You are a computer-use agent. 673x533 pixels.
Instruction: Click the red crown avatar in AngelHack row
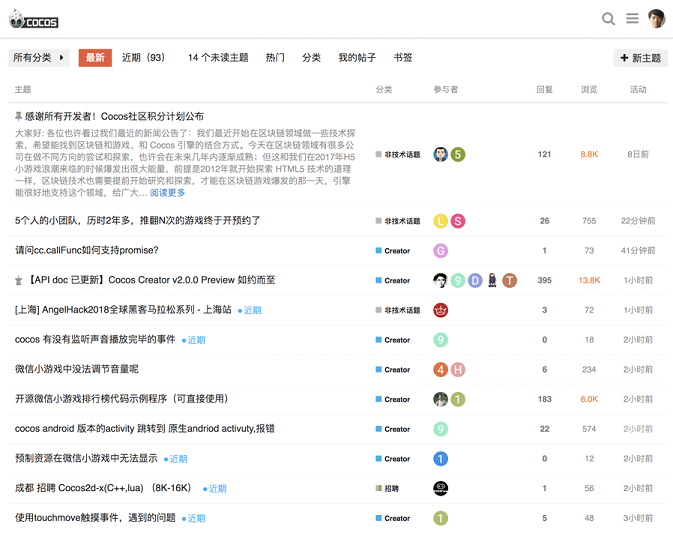440,310
